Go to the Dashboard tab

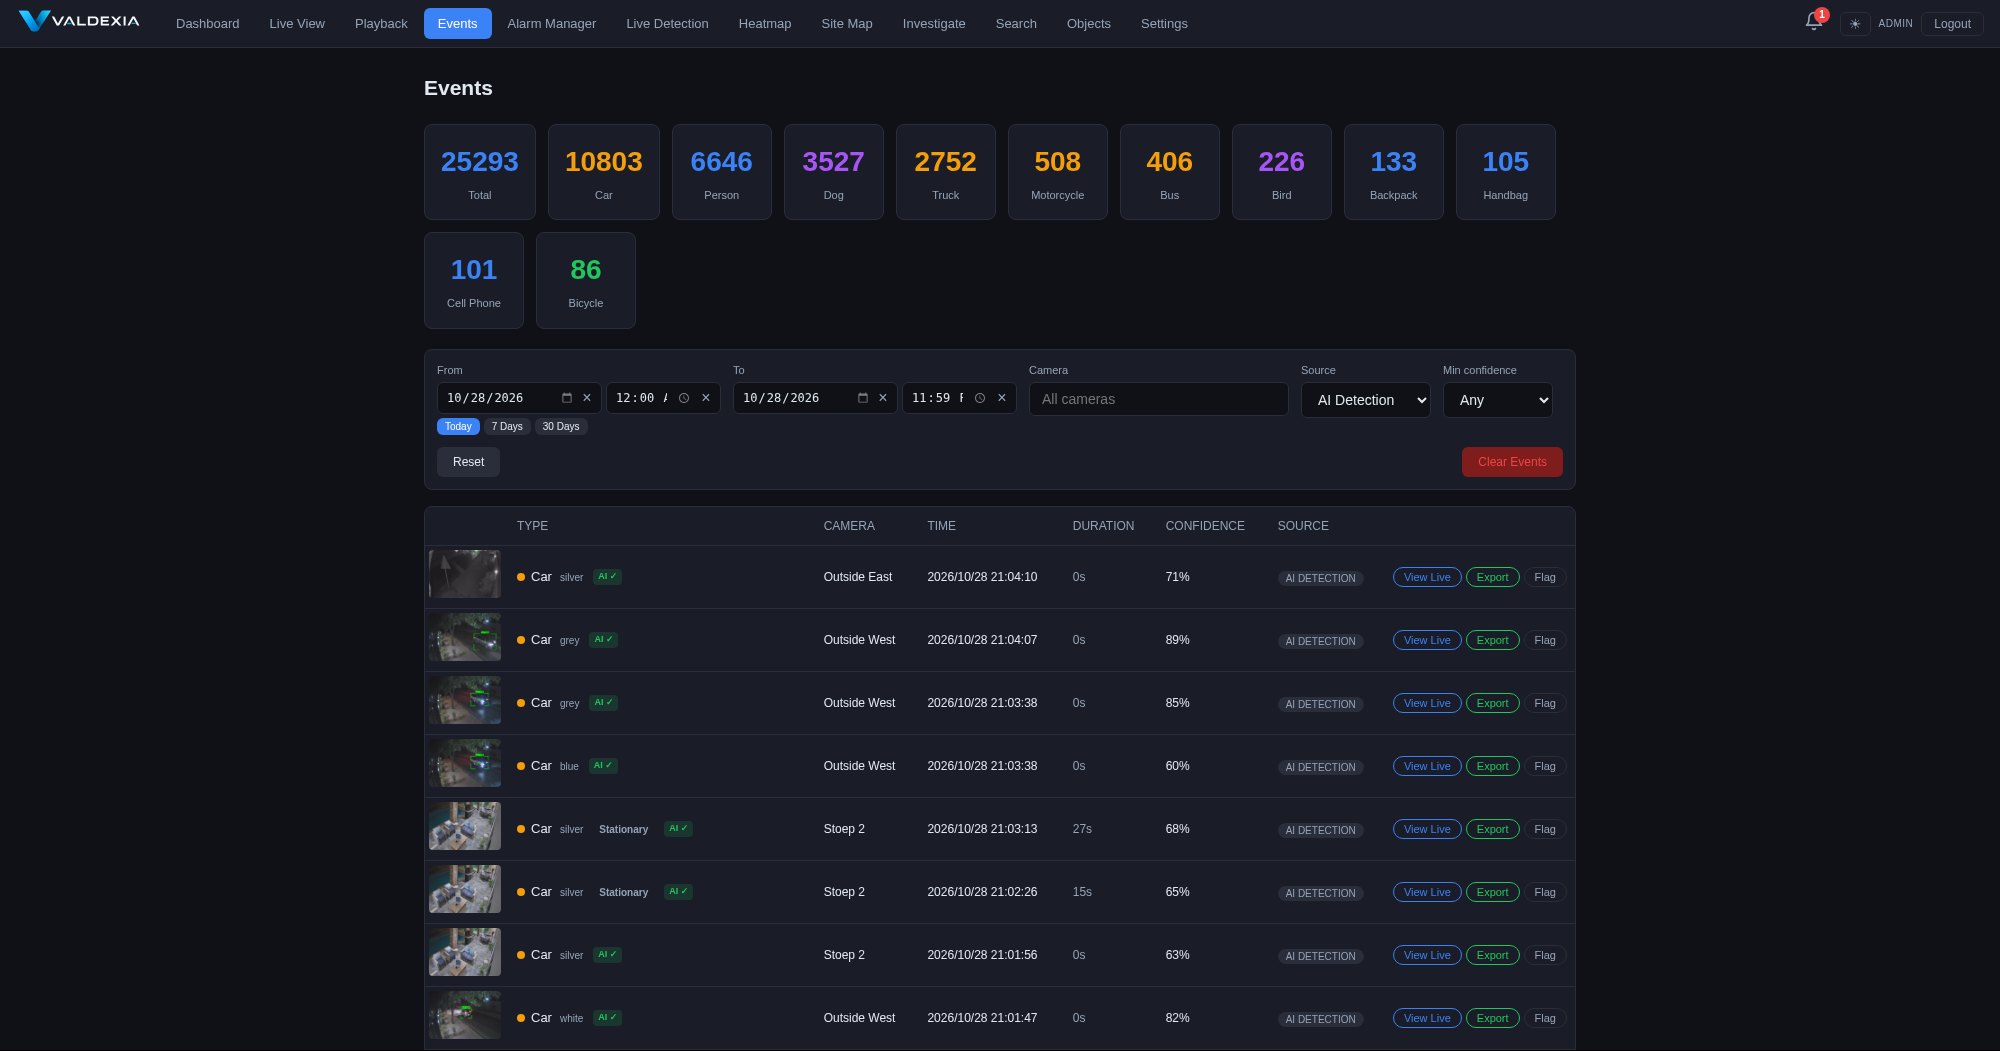208,24
